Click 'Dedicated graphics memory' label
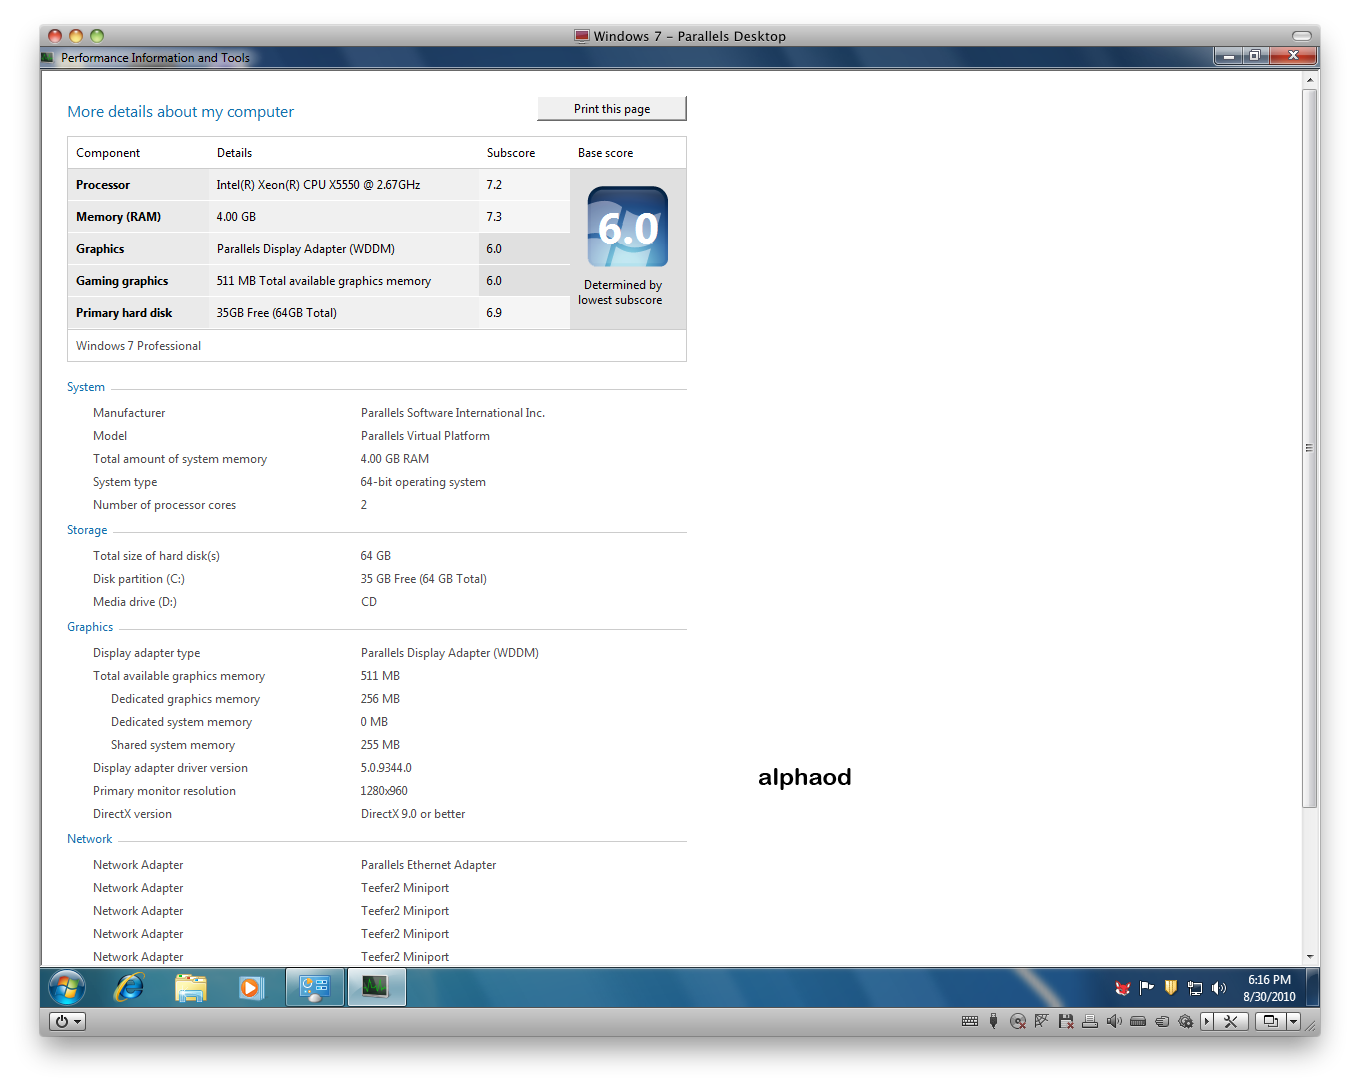 (x=185, y=699)
